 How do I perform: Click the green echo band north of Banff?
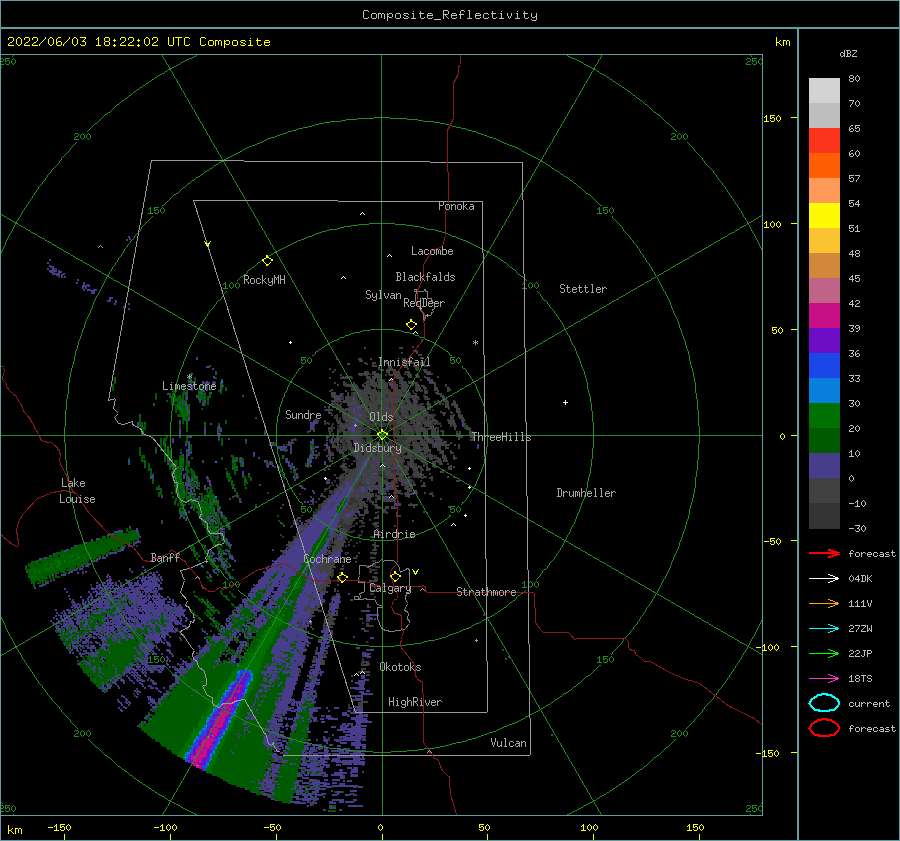point(83,557)
